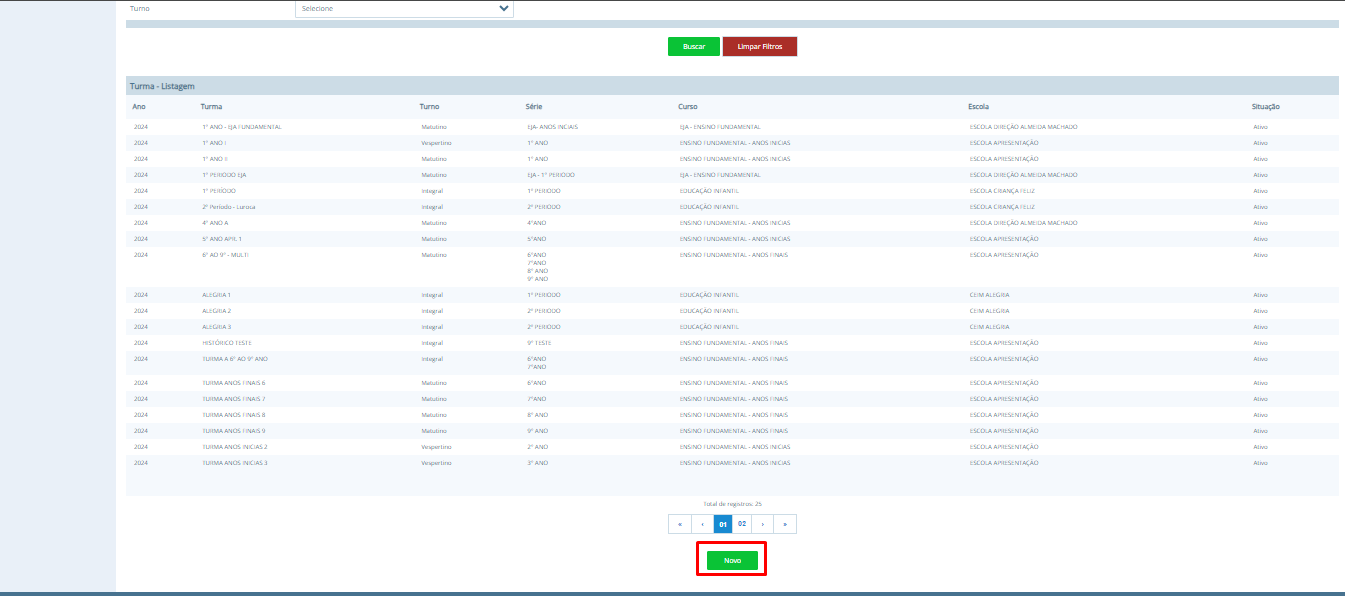1345x596 pixels.
Task: Select turma '1º ANO - EJA FUNDAMENTAL'
Action: pos(241,127)
